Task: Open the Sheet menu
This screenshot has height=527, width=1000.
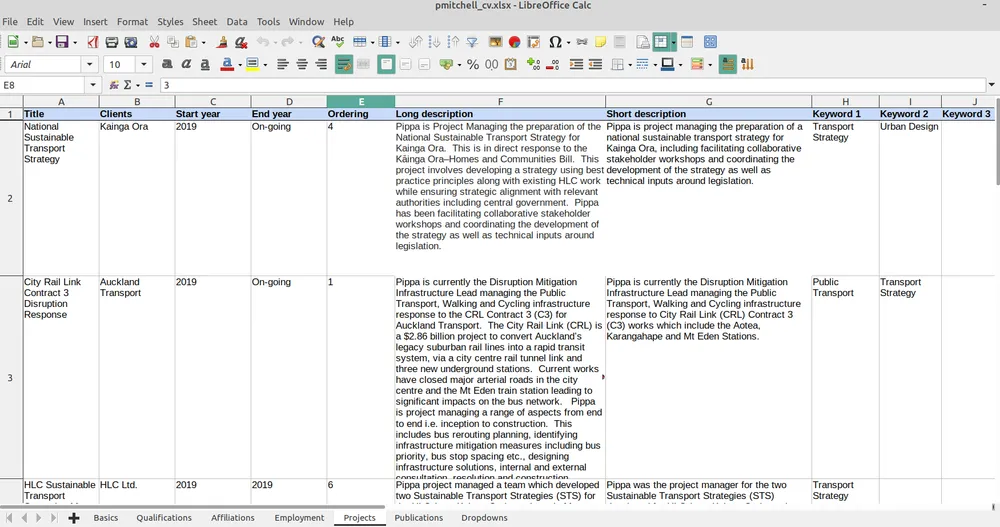Action: [x=205, y=22]
